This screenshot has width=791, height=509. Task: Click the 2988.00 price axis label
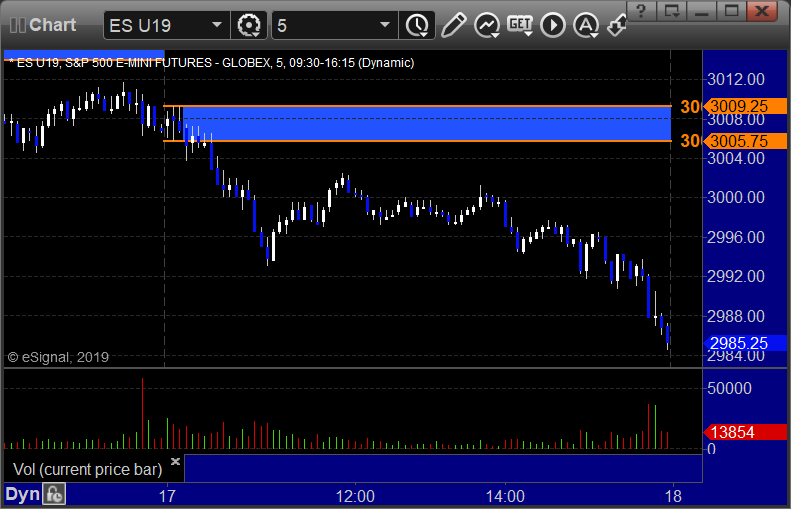pyautogui.click(x=736, y=316)
